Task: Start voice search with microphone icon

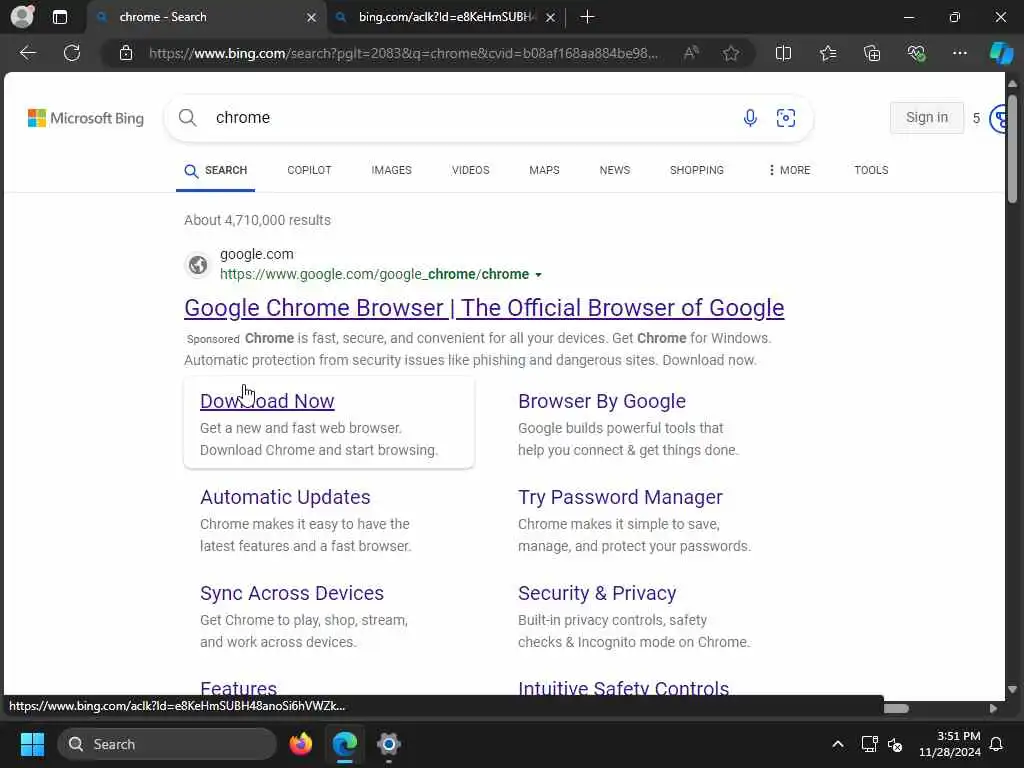Action: [750, 118]
